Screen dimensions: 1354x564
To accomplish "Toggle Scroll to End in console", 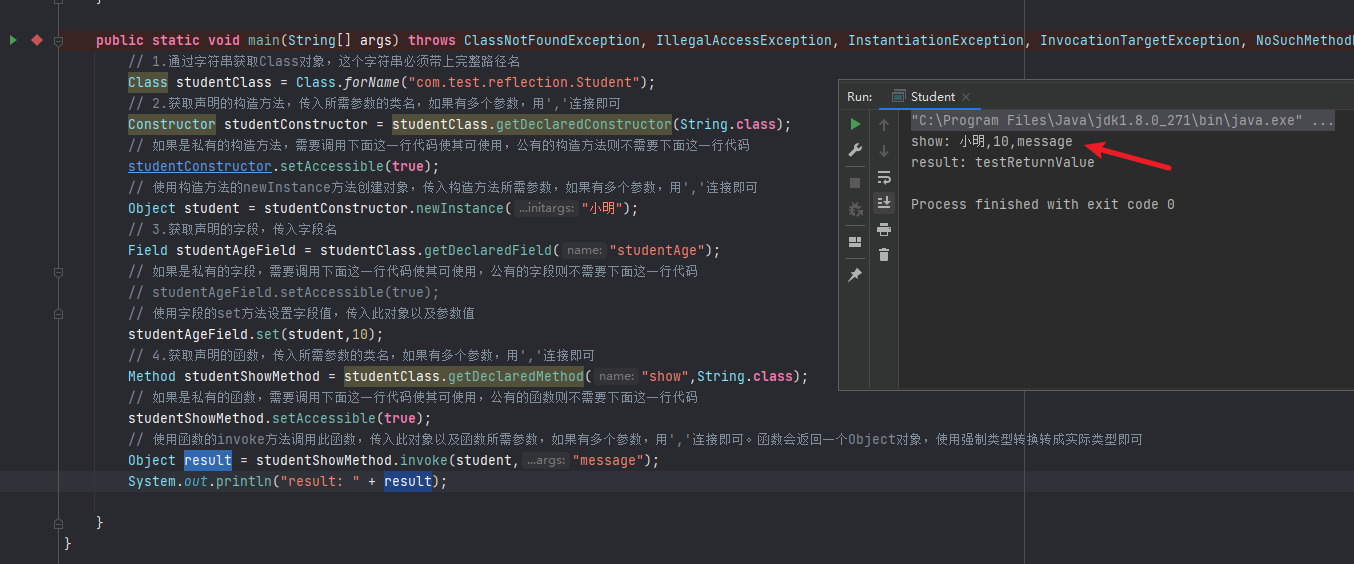I will 884,203.
